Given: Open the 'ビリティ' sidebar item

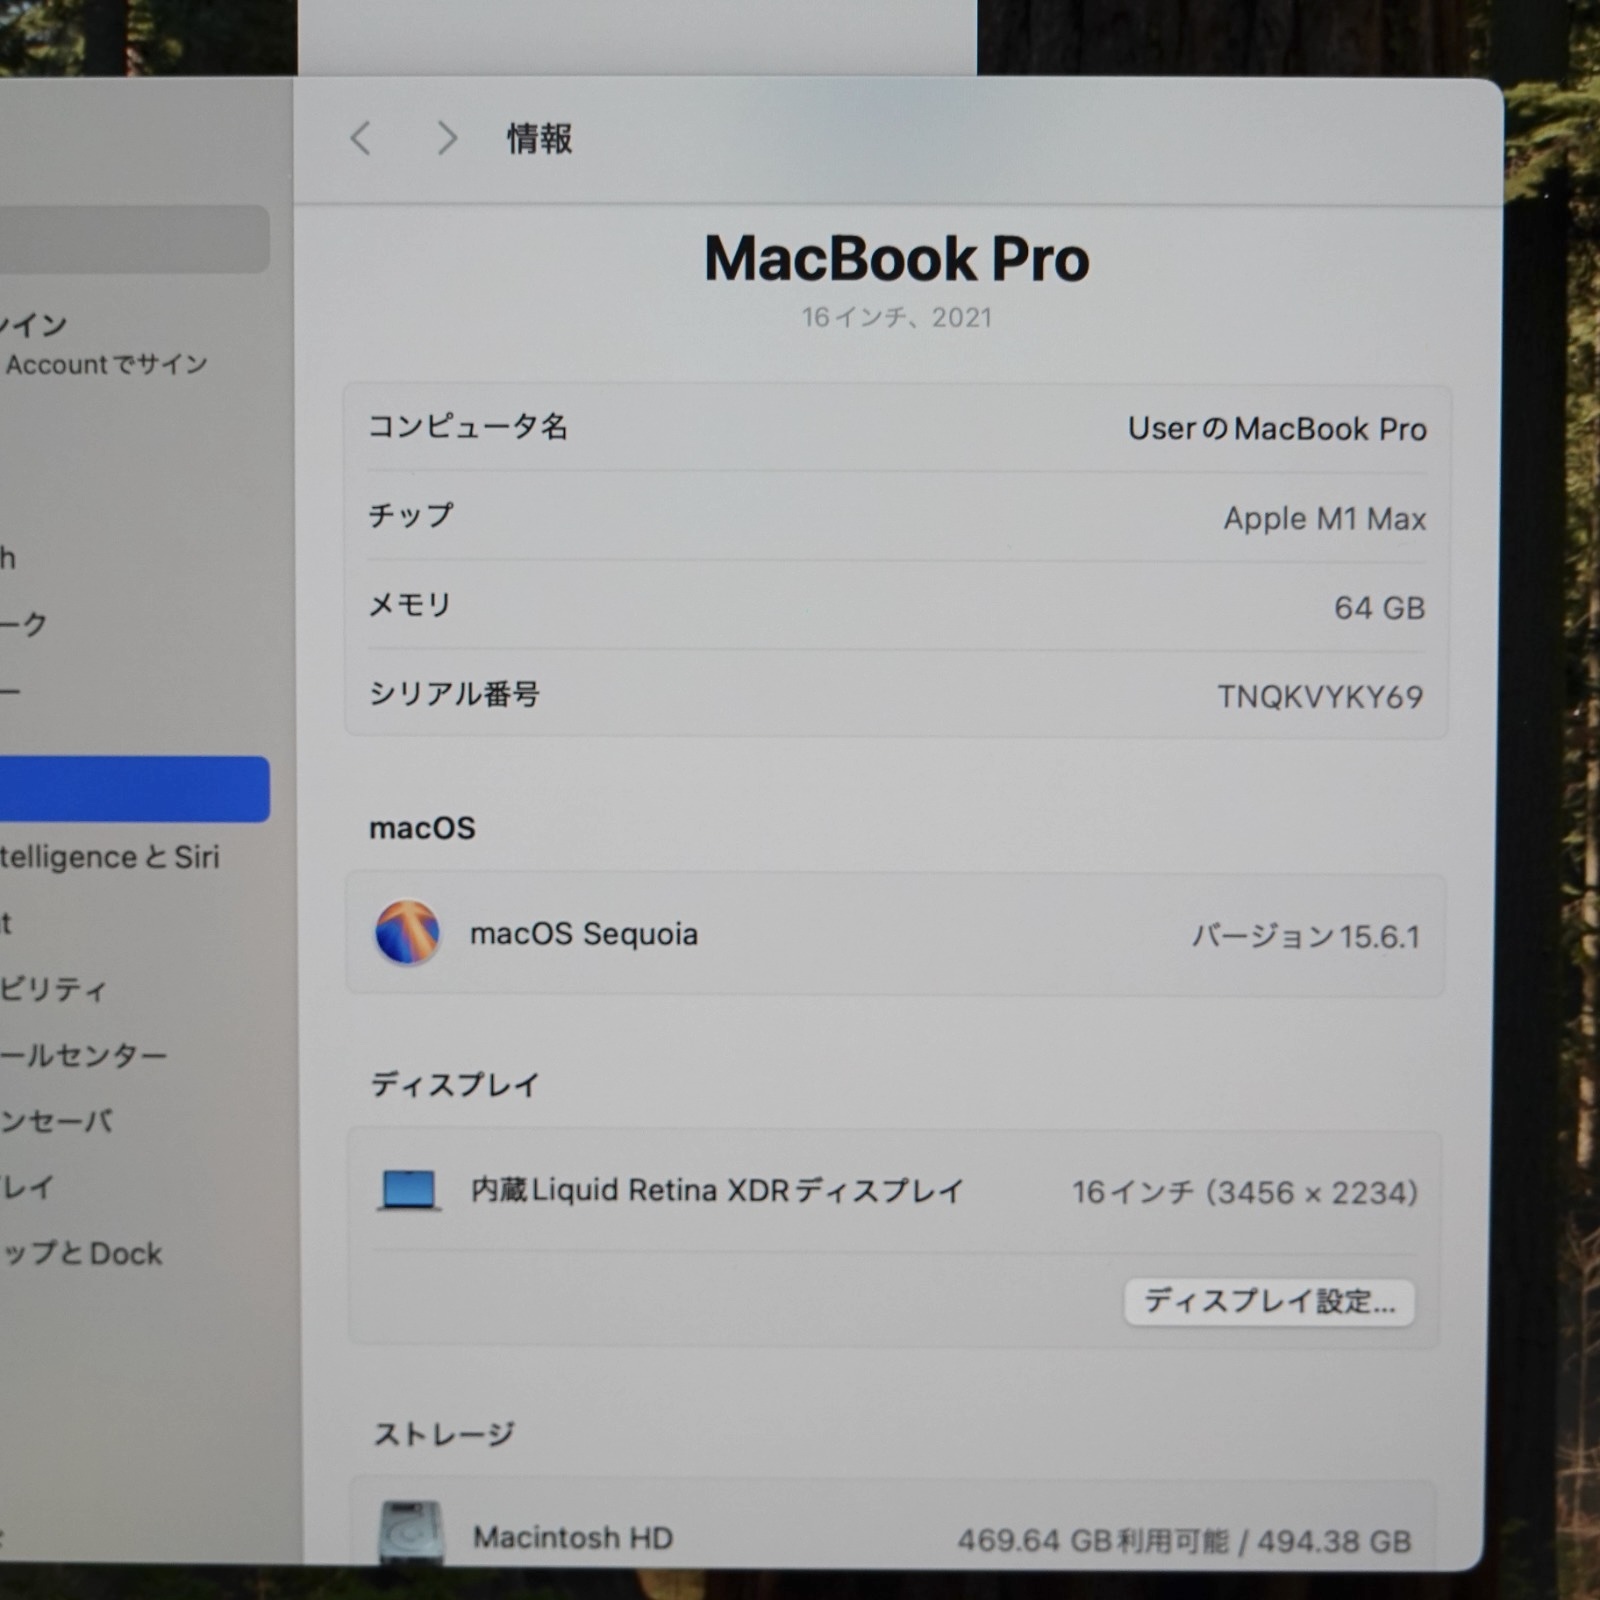Looking at the screenshot, I should tap(53, 989).
